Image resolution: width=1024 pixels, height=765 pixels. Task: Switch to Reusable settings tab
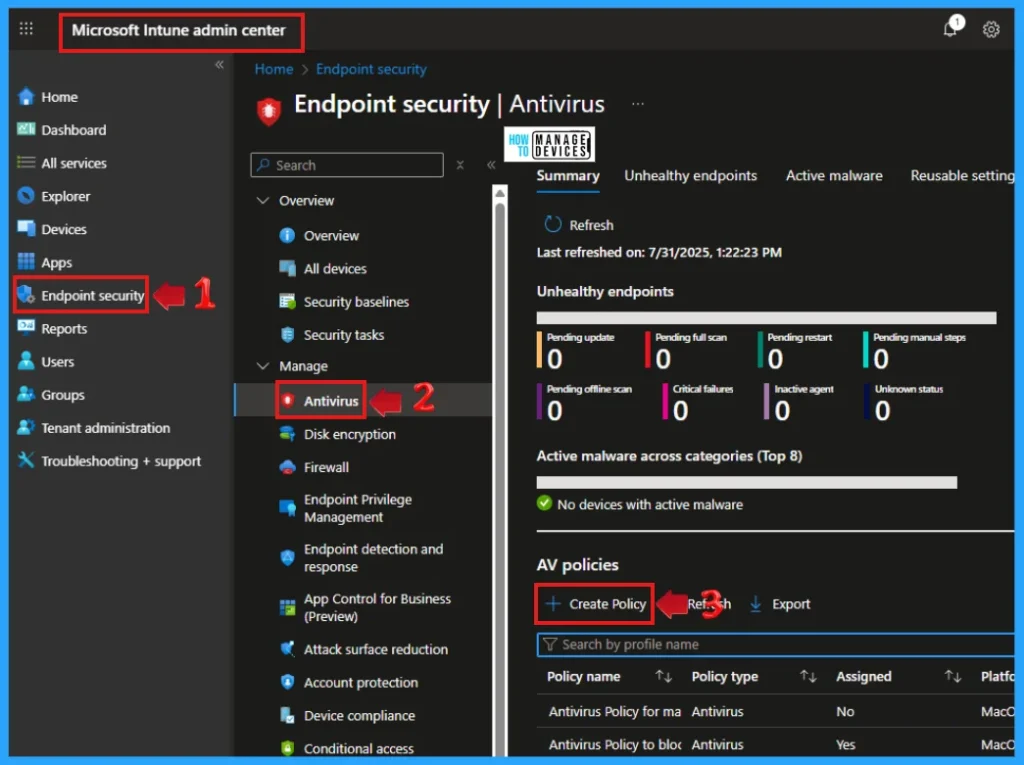click(x=963, y=176)
